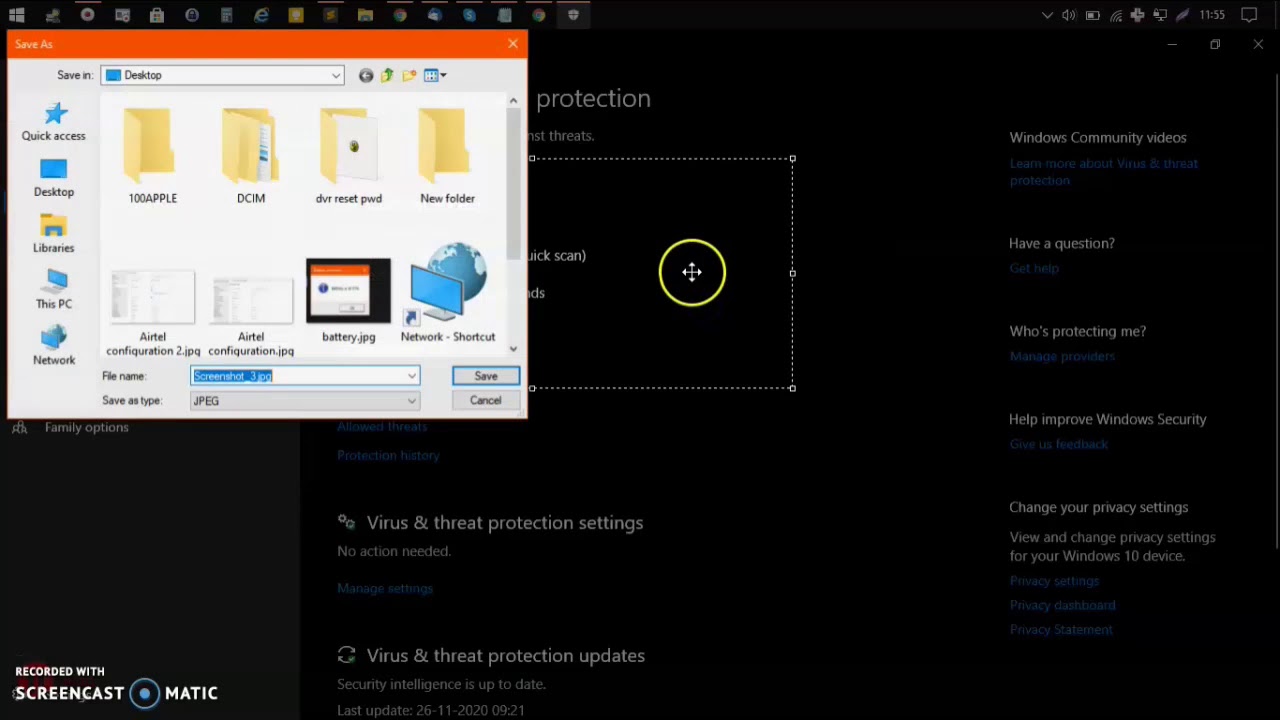Expand the Save as type JPEG dropdown
Screen dimensions: 1280x720
click(411, 401)
